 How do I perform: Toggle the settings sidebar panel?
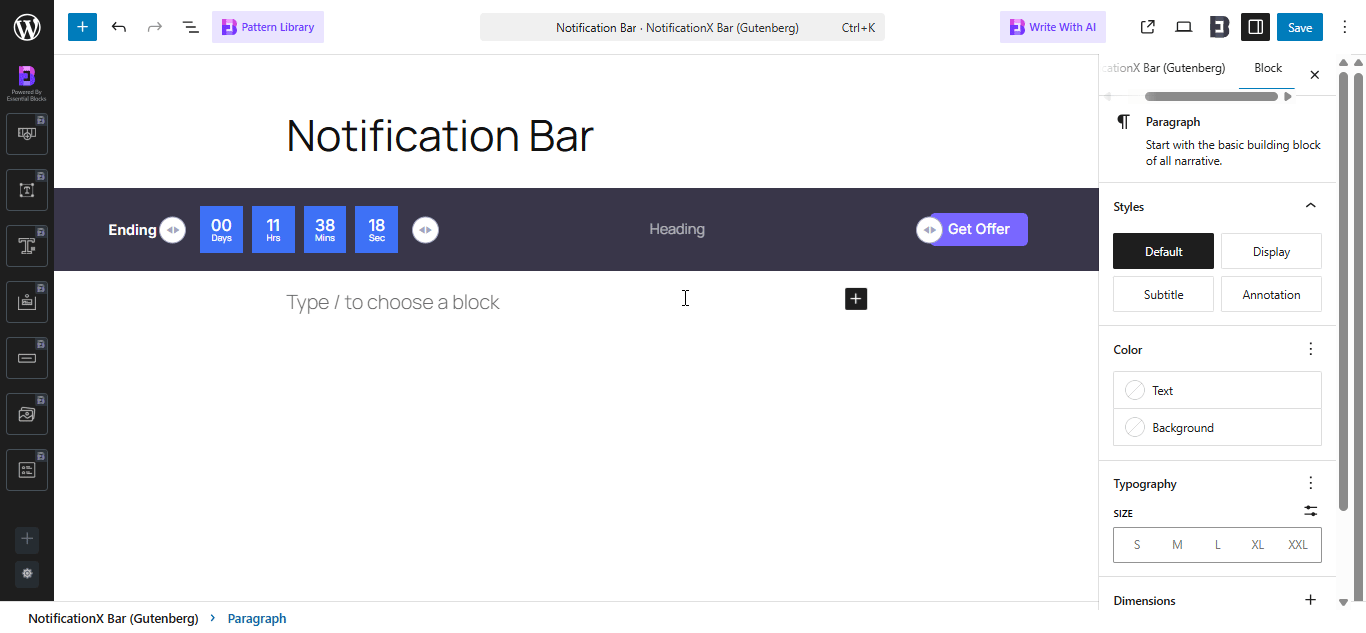point(1255,27)
